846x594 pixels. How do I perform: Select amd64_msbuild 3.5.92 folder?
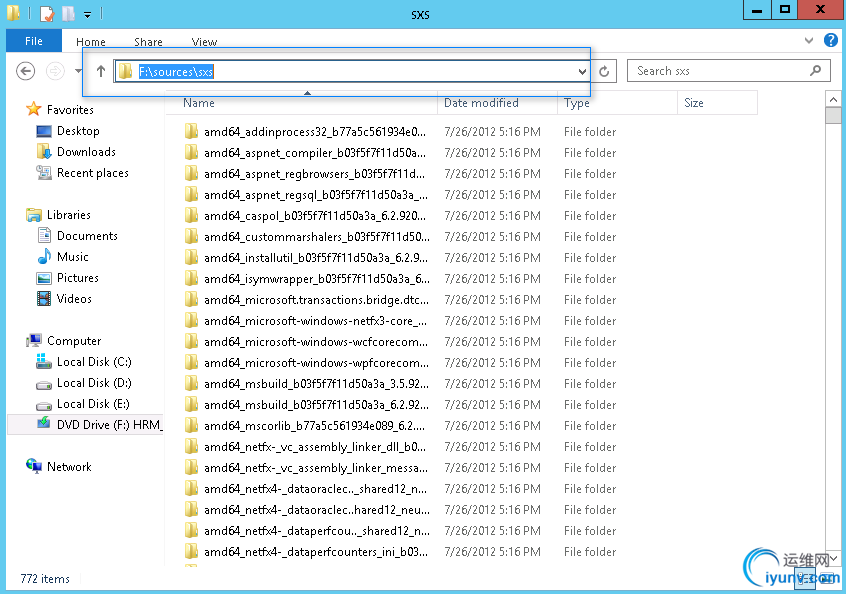(316, 384)
